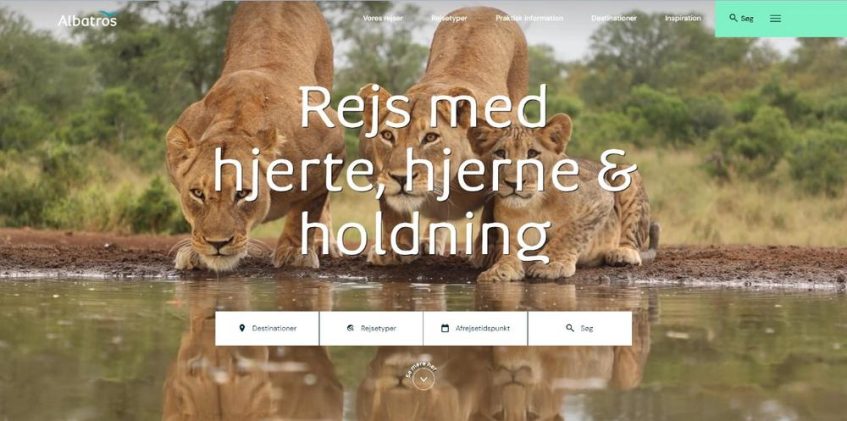Click the Rejsetyper icon in search bar
The height and width of the screenshot is (421, 847).
pyautogui.click(x=350, y=328)
